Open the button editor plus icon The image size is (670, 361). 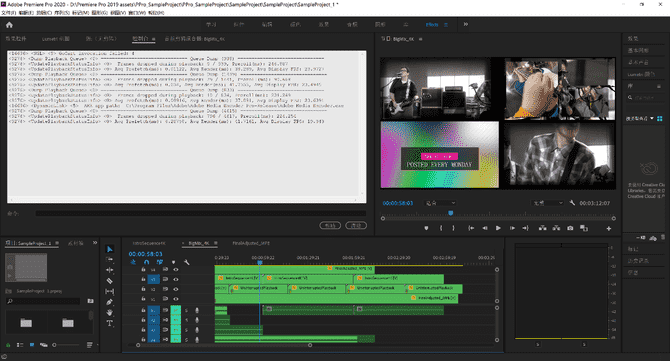(608, 229)
